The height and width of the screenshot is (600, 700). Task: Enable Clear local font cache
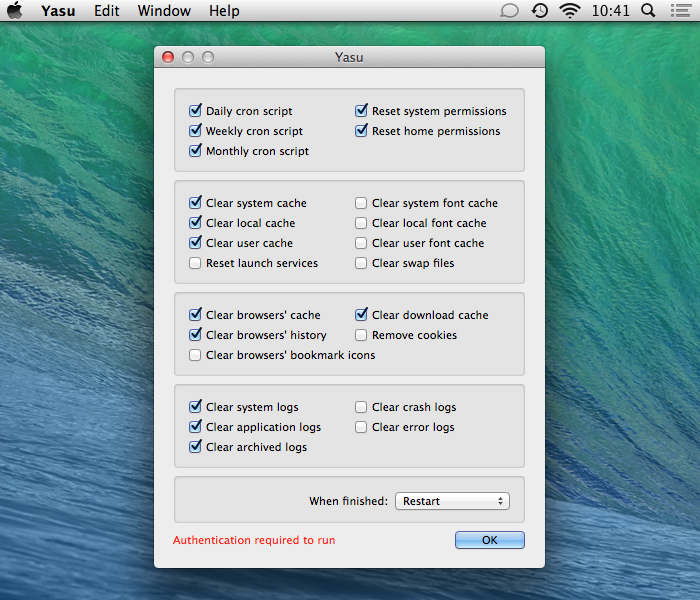click(x=361, y=223)
